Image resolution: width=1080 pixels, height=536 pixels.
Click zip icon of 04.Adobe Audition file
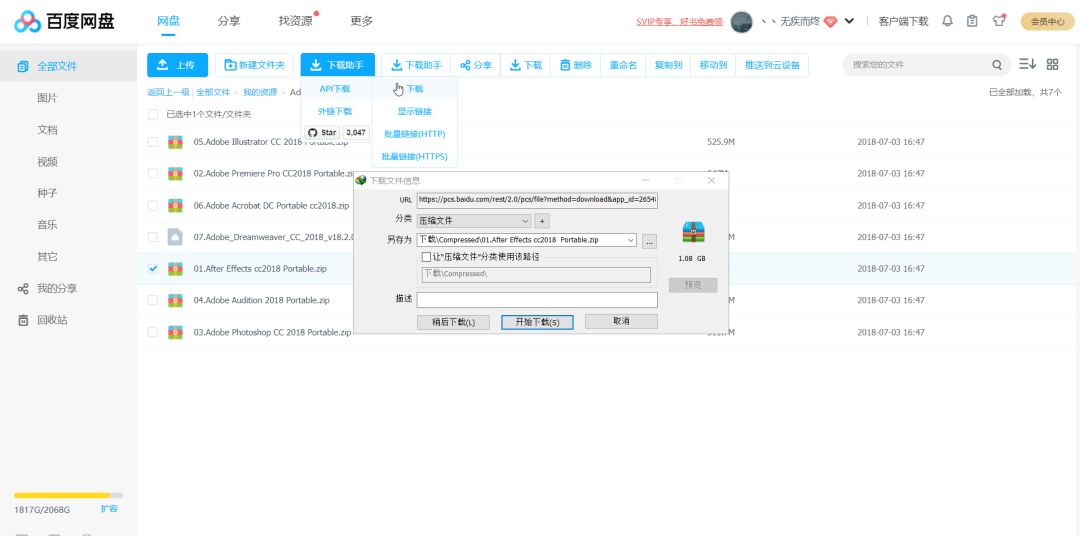(175, 300)
